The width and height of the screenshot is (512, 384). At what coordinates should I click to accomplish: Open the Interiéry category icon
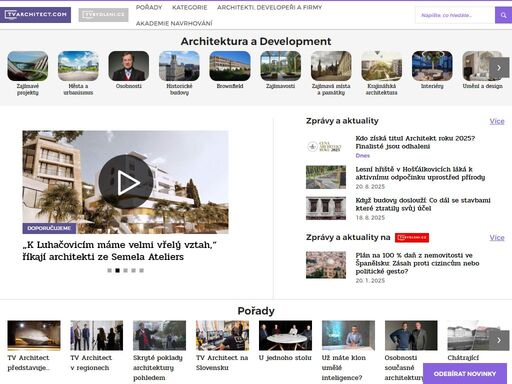pyautogui.click(x=432, y=66)
